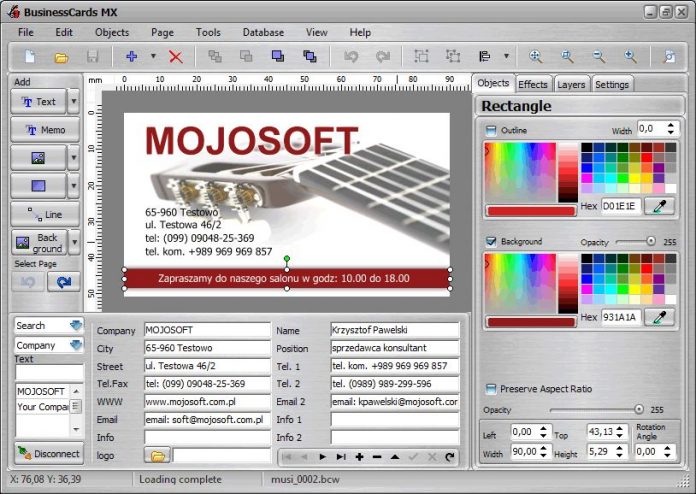Viewport: 696px width, 494px height.
Task: Click the New document toolbar icon
Action: point(30,56)
